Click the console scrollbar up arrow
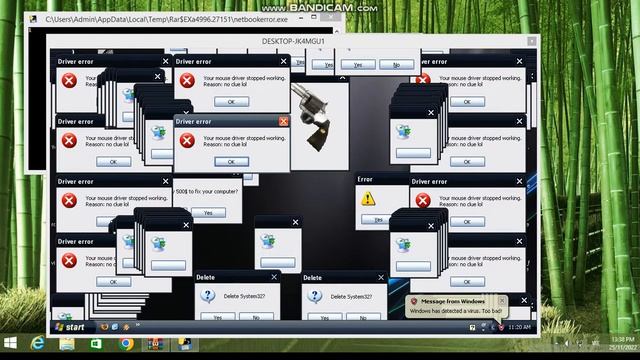This screenshot has height=360, width=640. coord(337,31)
